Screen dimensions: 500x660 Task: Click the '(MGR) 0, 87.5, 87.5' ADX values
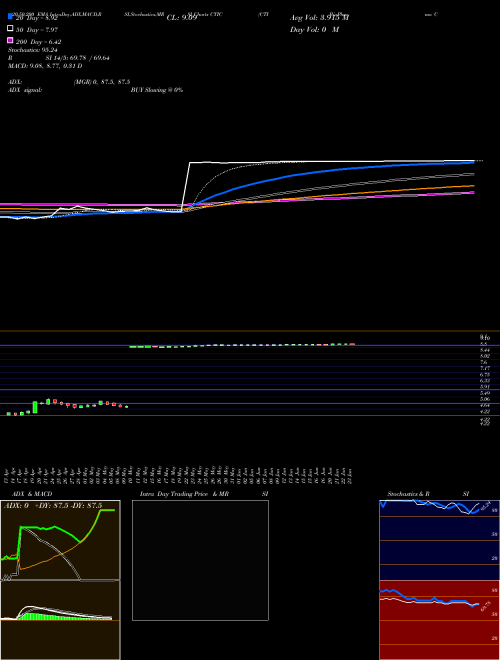click(102, 82)
